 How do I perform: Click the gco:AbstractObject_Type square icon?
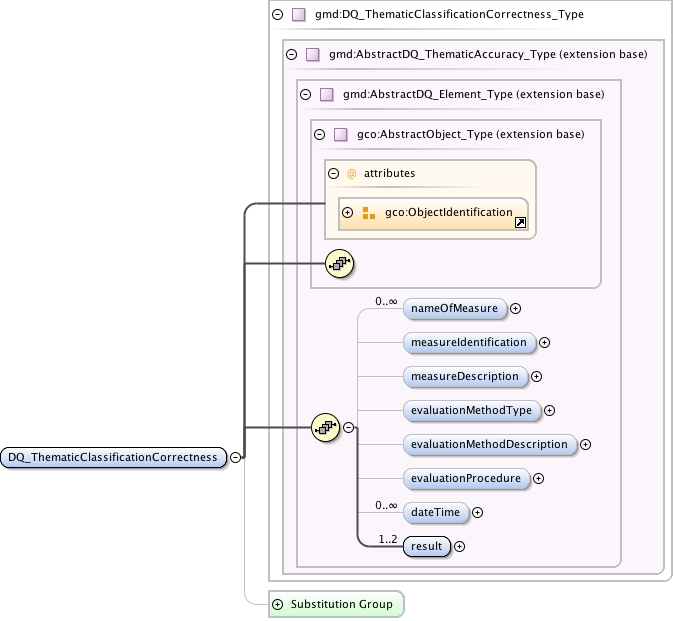click(340, 135)
